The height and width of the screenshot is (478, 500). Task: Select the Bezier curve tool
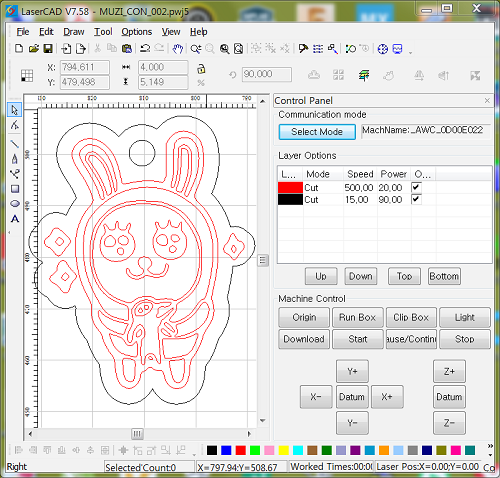pyautogui.click(x=15, y=174)
